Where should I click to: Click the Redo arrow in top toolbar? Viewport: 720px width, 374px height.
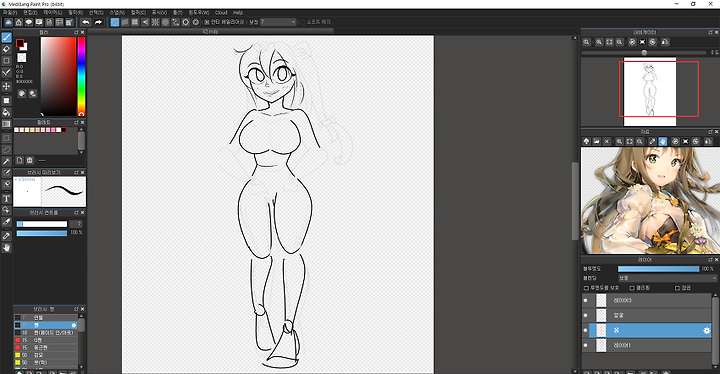98,22
